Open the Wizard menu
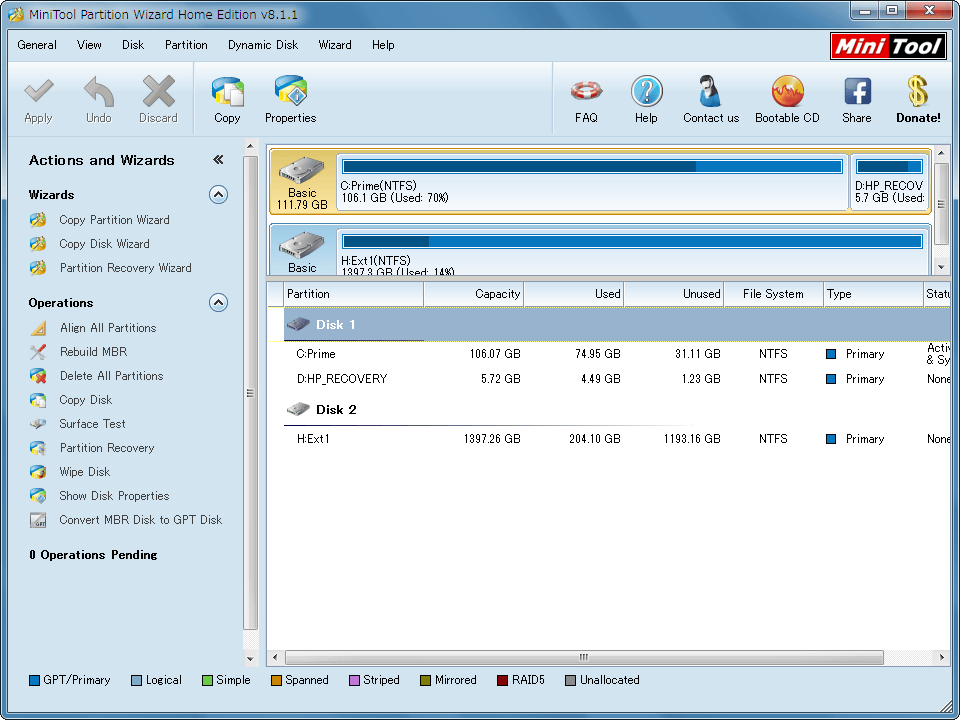The height and width of the screenshot is (720, 960). 335,45
